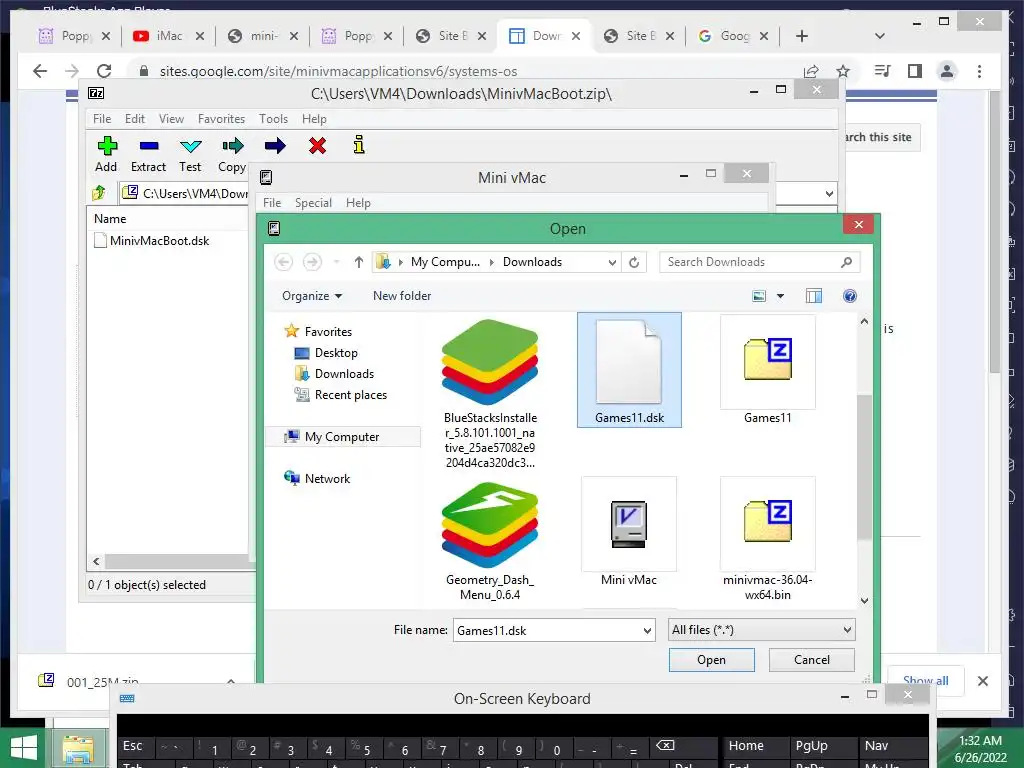
Task: Reload the Chrome page
Action: click(x=104, y=71)
